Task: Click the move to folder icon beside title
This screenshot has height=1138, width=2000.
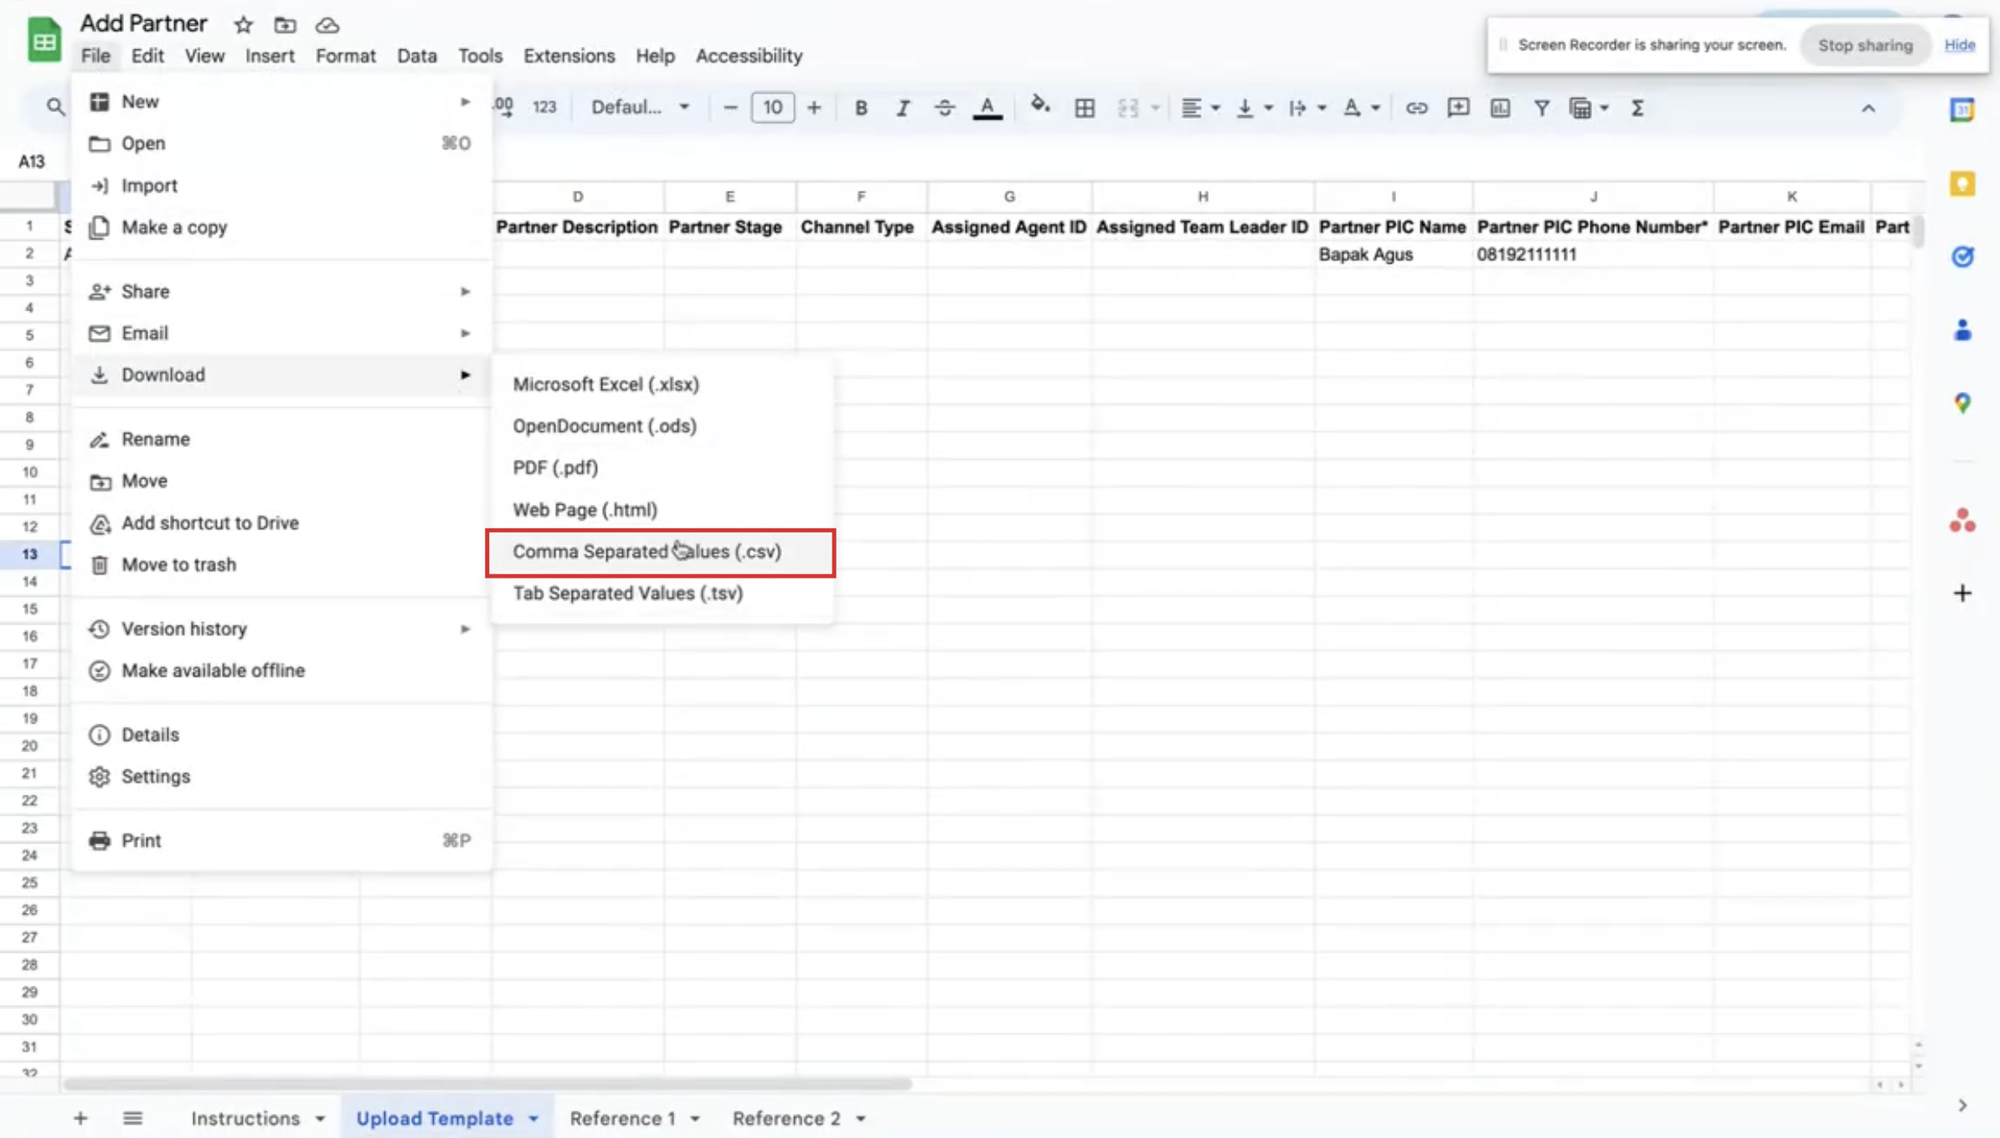Action: [285, 25]
